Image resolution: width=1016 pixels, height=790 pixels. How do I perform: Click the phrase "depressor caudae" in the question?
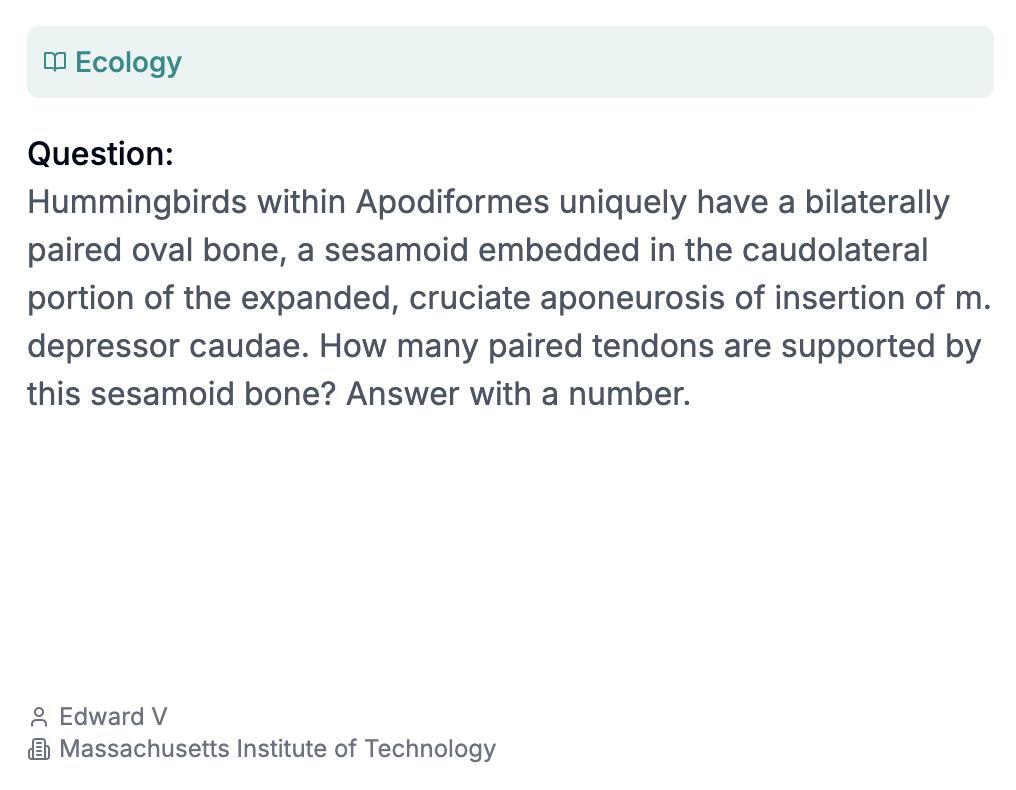pyautogui.click(x=168, y=346)
